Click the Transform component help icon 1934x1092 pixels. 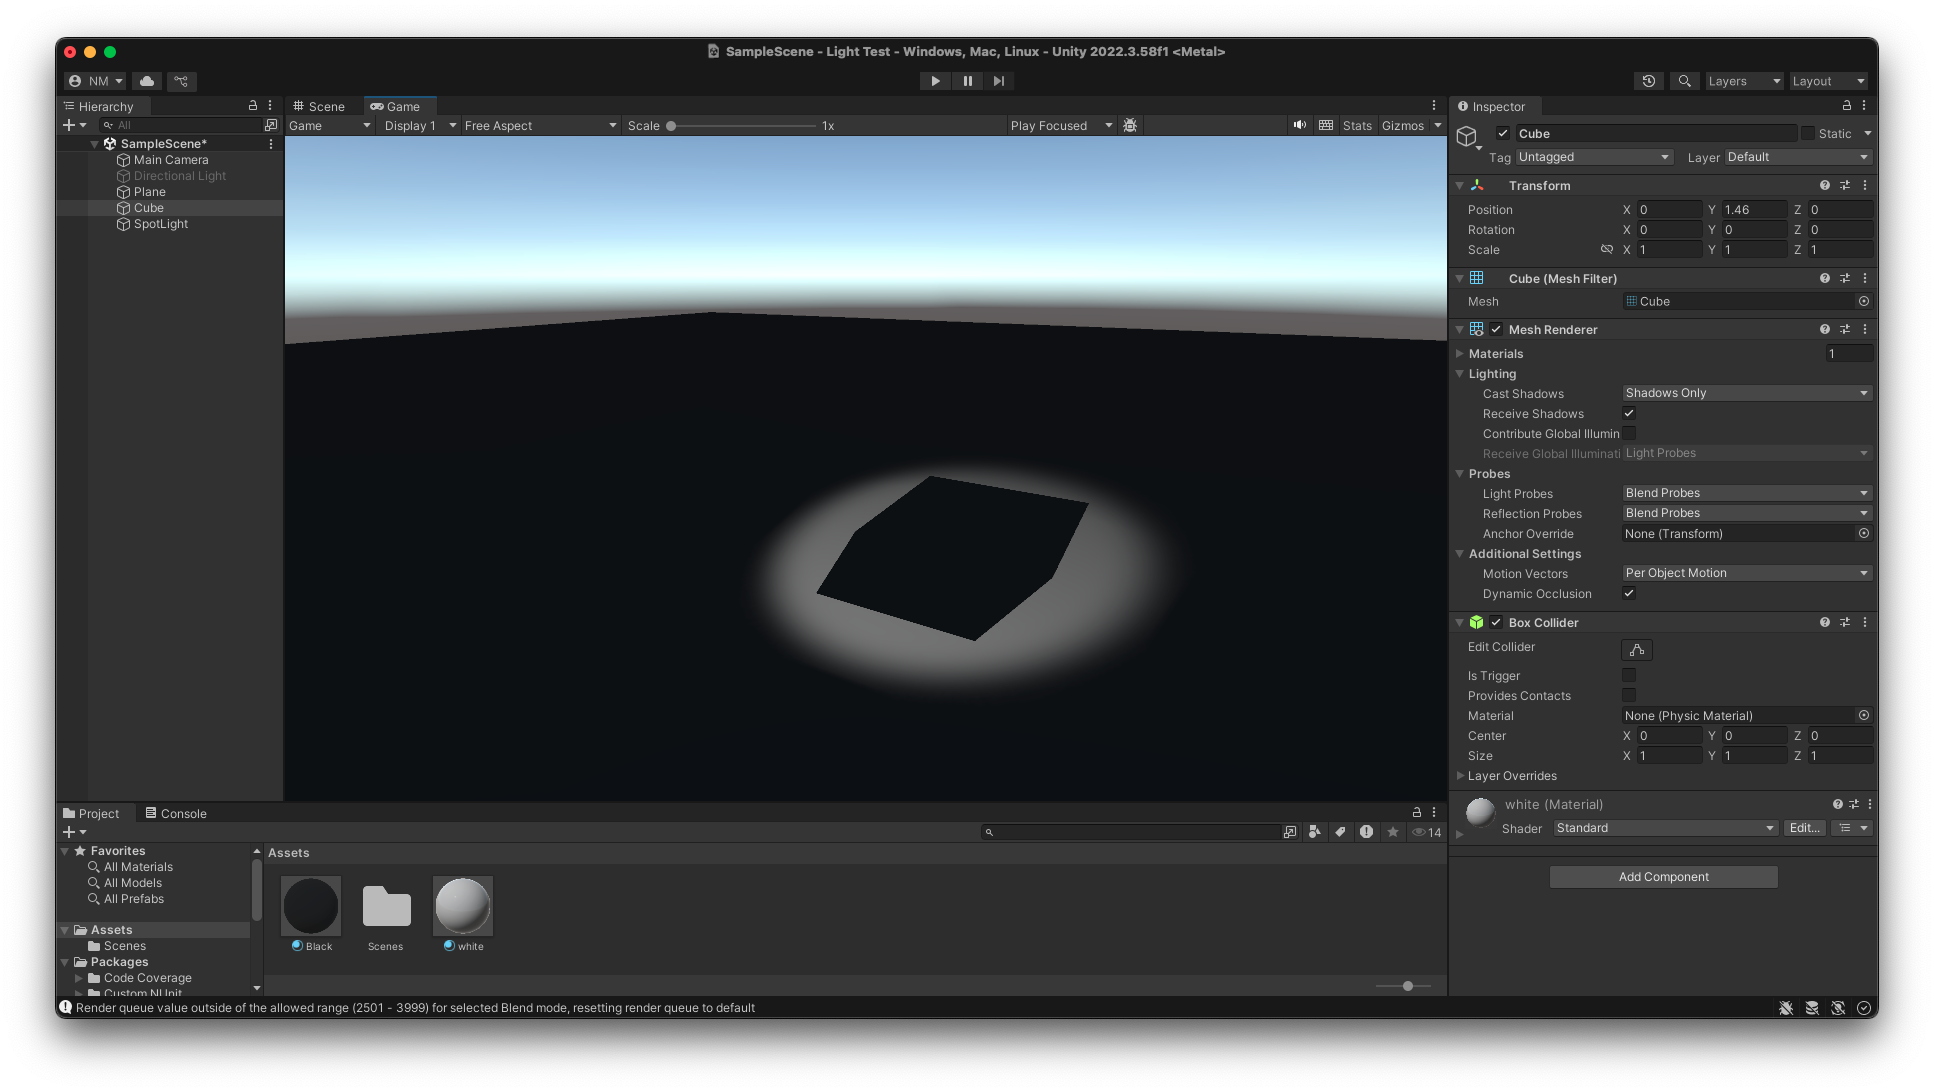pyautogui.click(x=1825, y=185)
